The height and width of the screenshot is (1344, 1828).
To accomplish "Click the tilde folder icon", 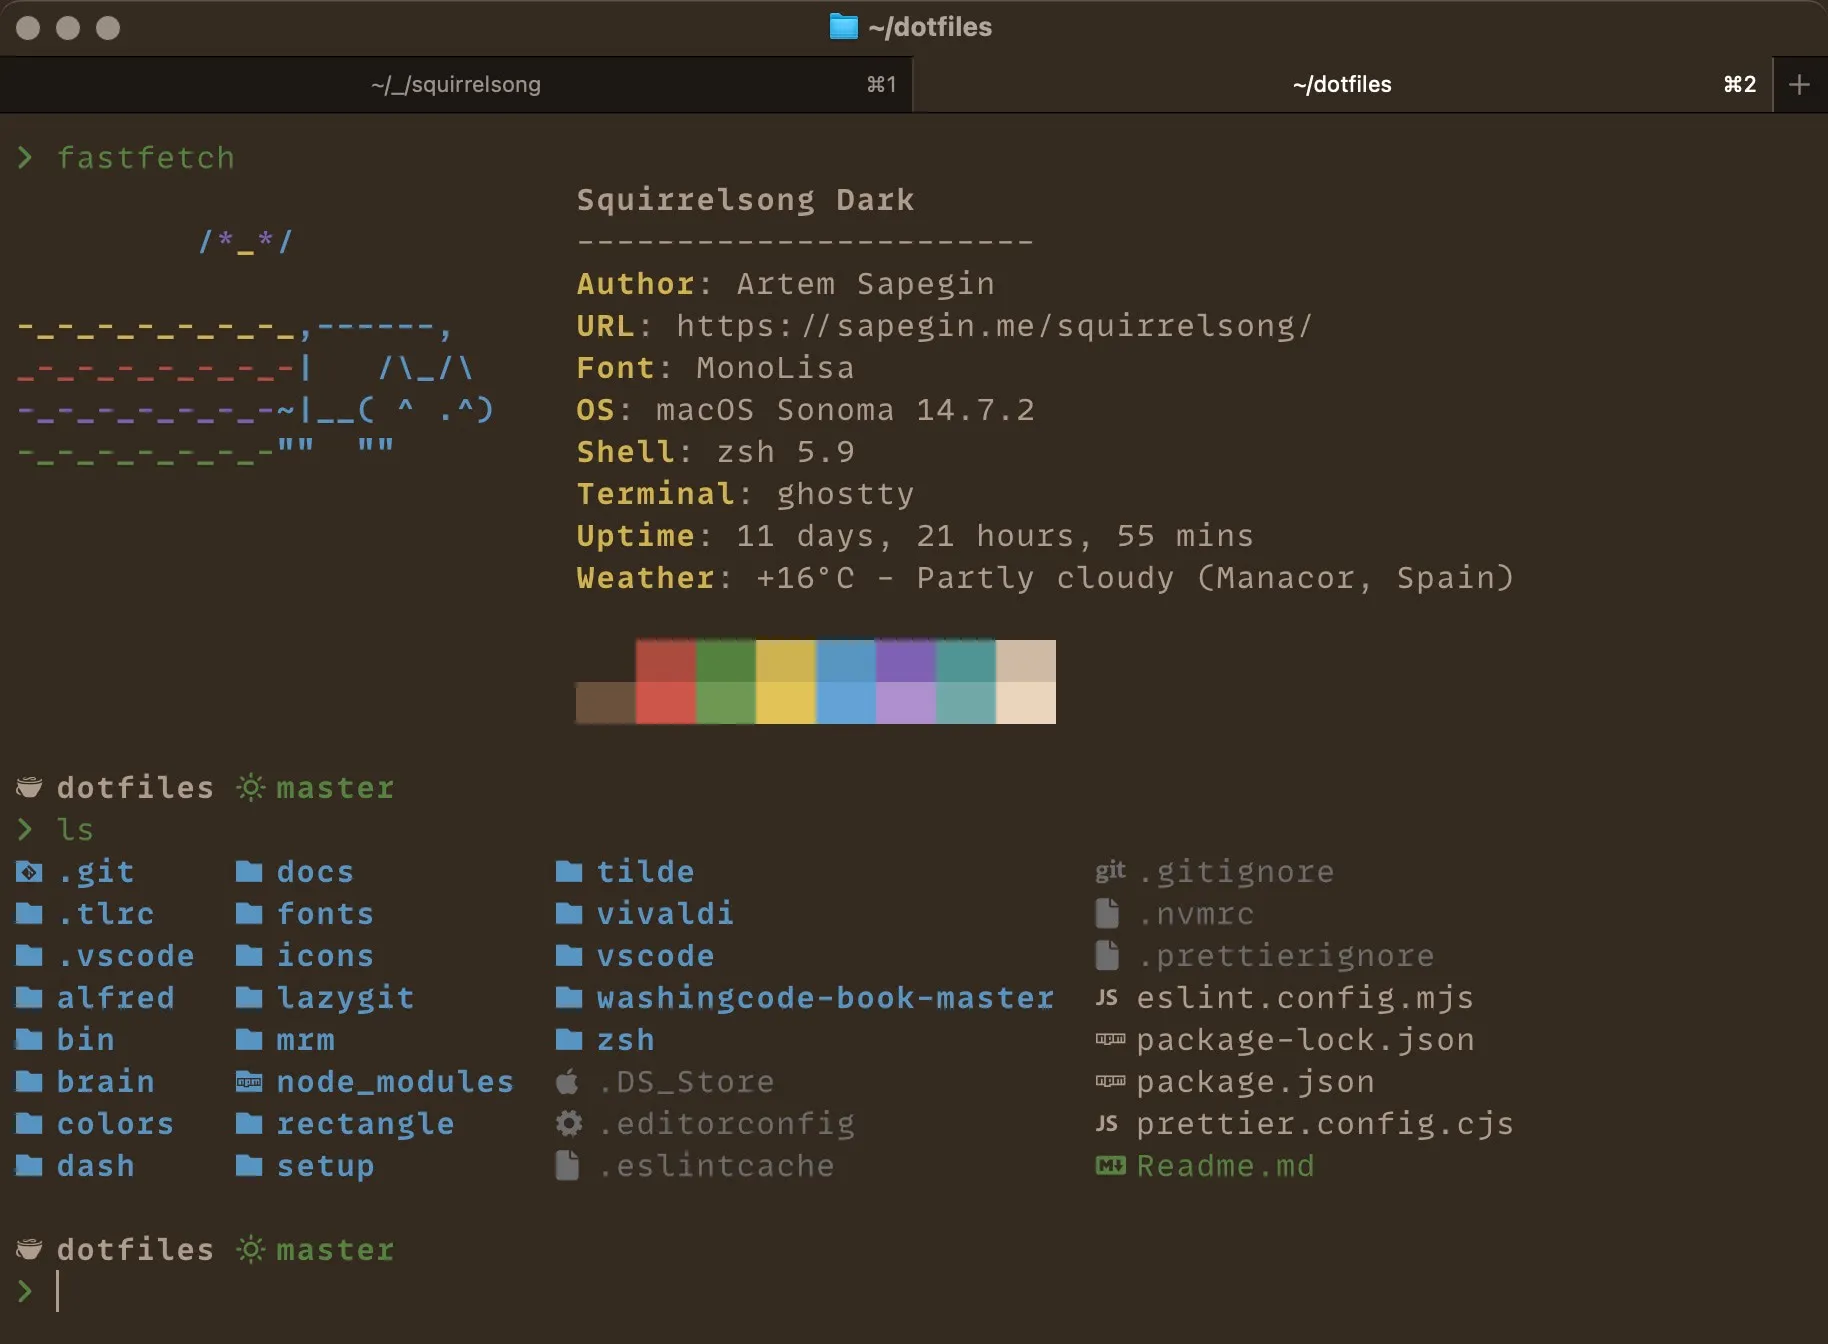I will tap(569, 872).
